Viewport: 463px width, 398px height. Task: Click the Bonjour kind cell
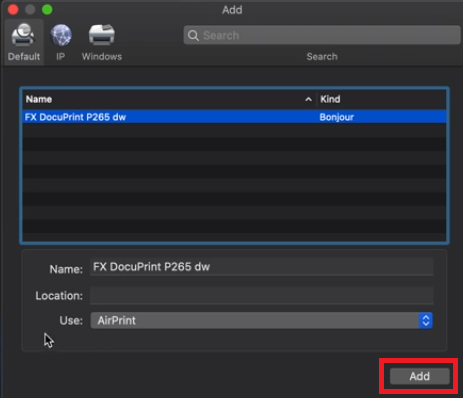tap(337, 117)
